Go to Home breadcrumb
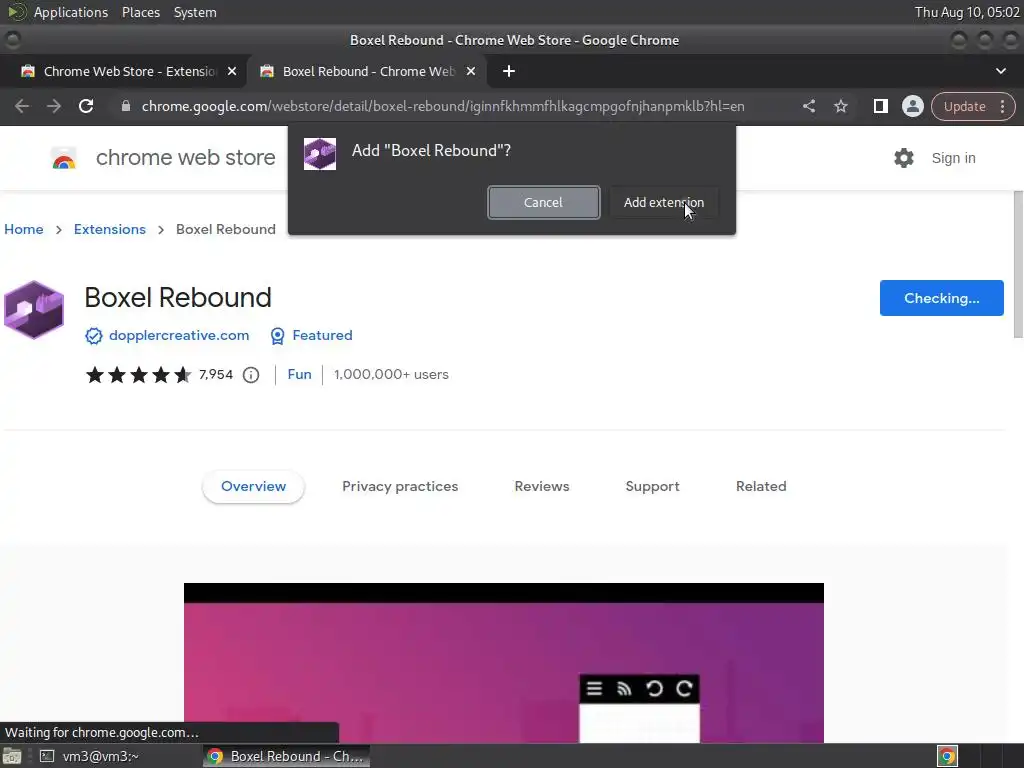This screenshot has width=1024, height=768. (x=24, y=229)
